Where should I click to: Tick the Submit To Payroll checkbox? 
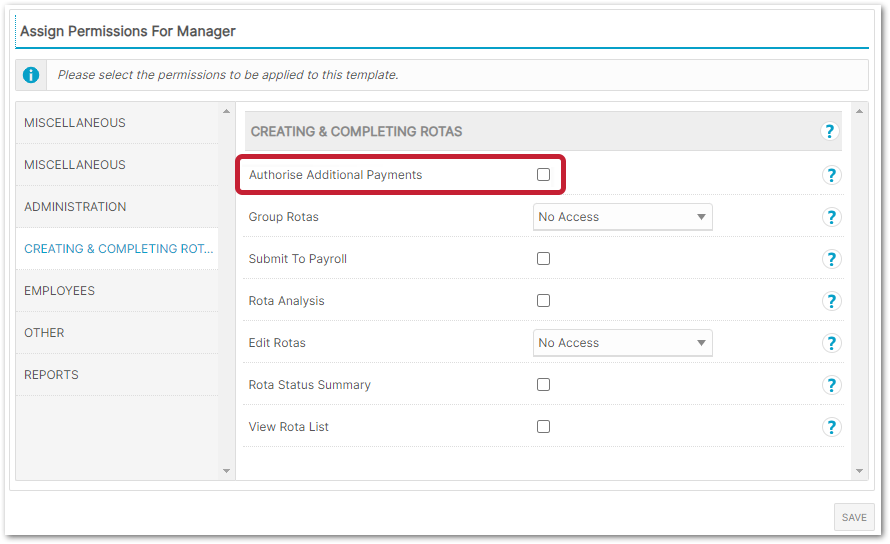pyautogui.click(x=543, y=259)
